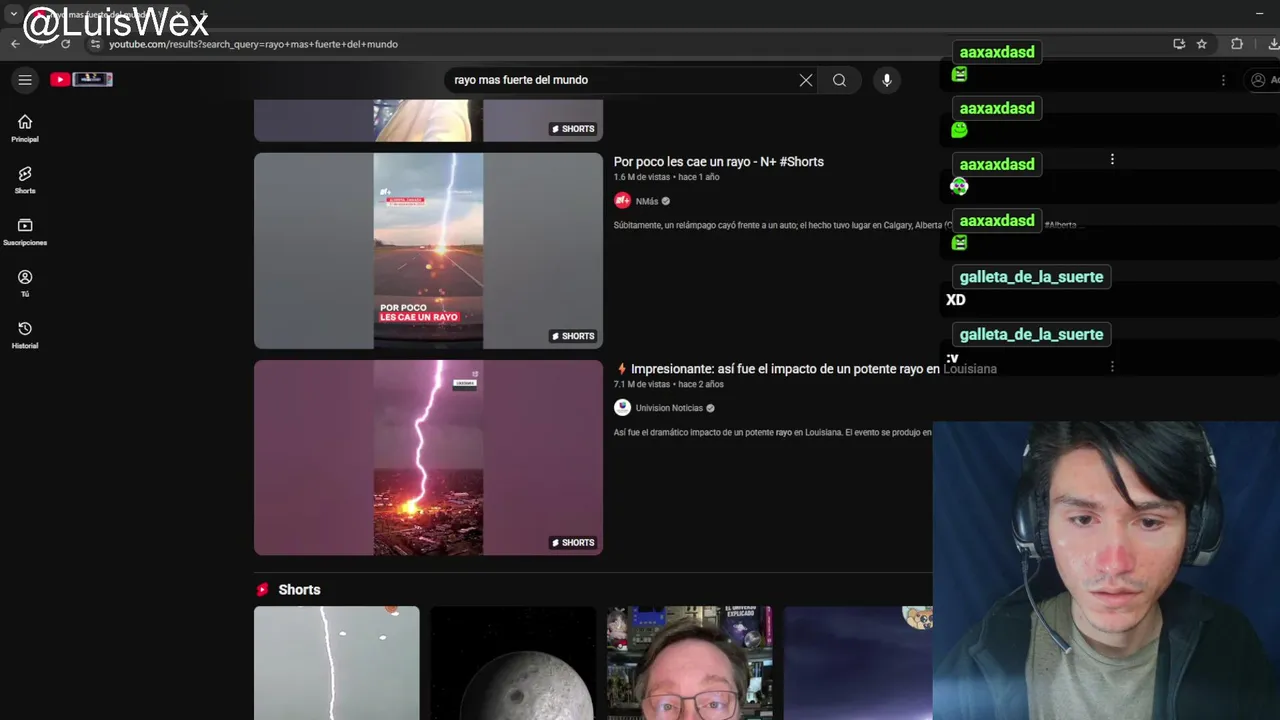Open the moon Shorts thumbnail
1280x720 pixels.
coord(513,663)
